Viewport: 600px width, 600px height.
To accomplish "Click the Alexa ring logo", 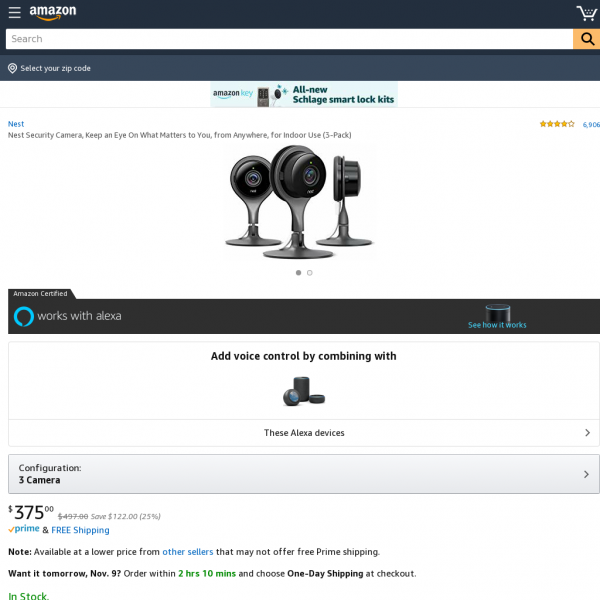I will [x=24, y=316].
